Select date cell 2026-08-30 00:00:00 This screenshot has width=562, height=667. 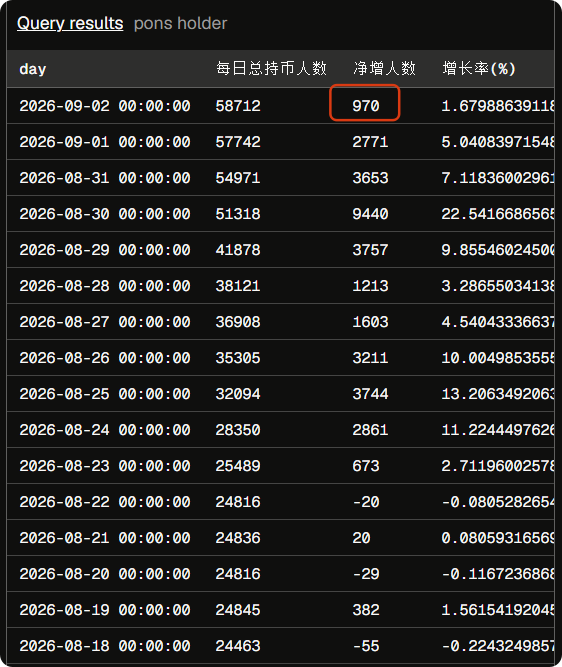click(105, 214)
